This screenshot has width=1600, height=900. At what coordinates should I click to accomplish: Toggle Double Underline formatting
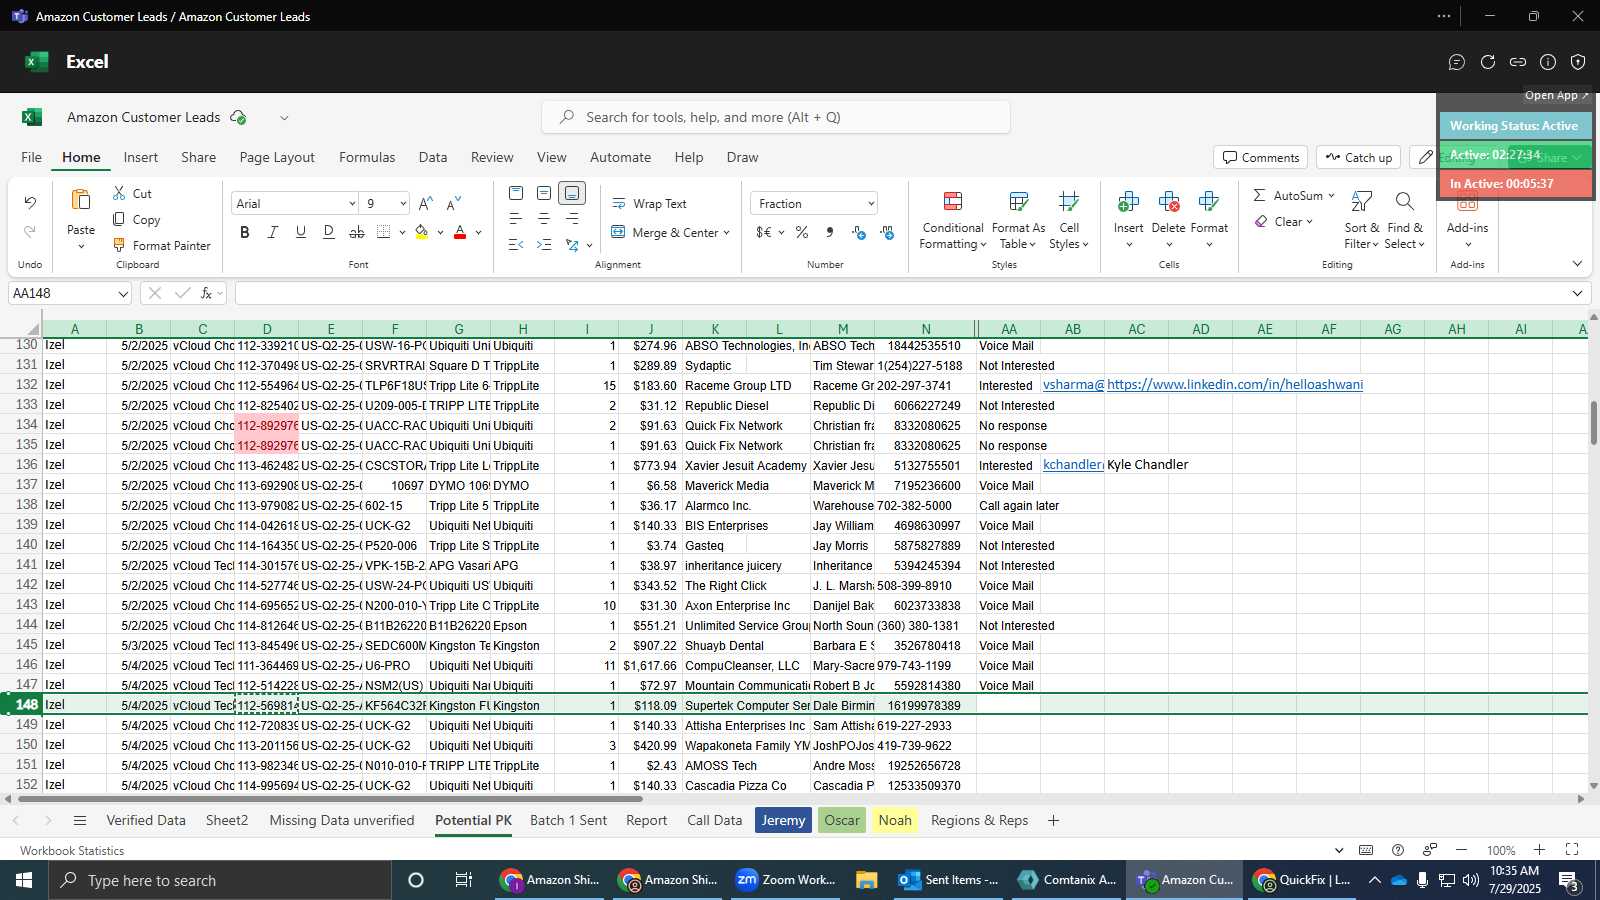click(329, 232)
